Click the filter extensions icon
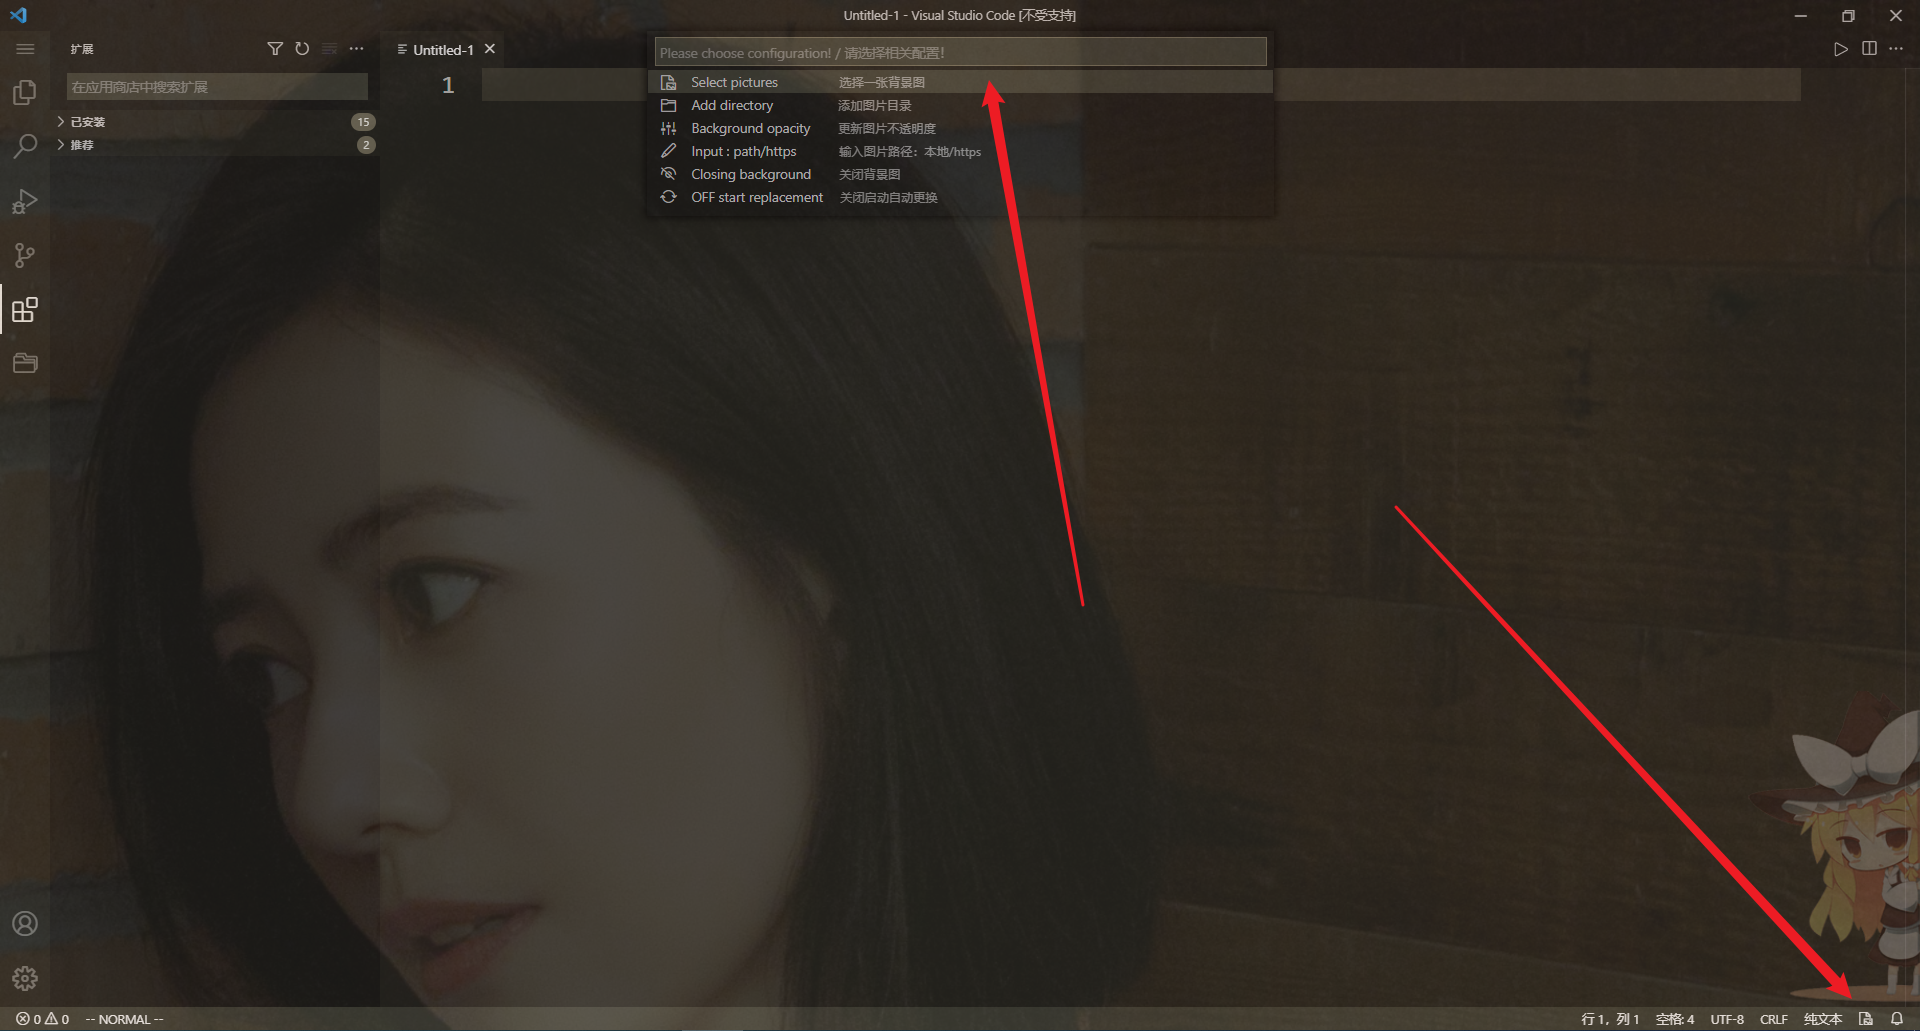The width and height of the screenshot is (1920, 1031). 275,49
